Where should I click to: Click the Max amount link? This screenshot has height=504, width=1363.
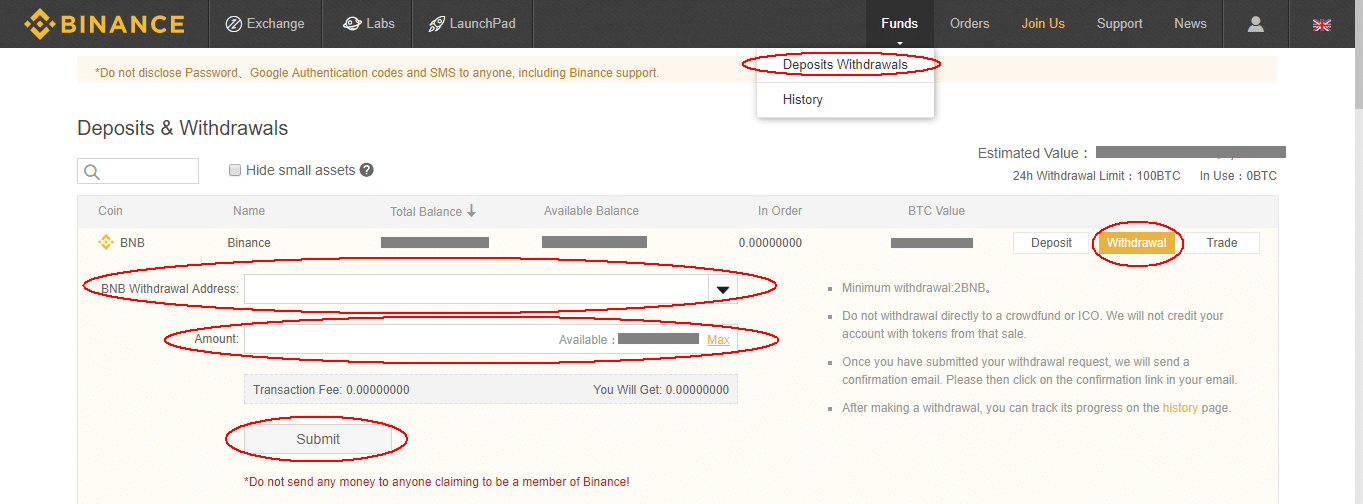(718, 340)
